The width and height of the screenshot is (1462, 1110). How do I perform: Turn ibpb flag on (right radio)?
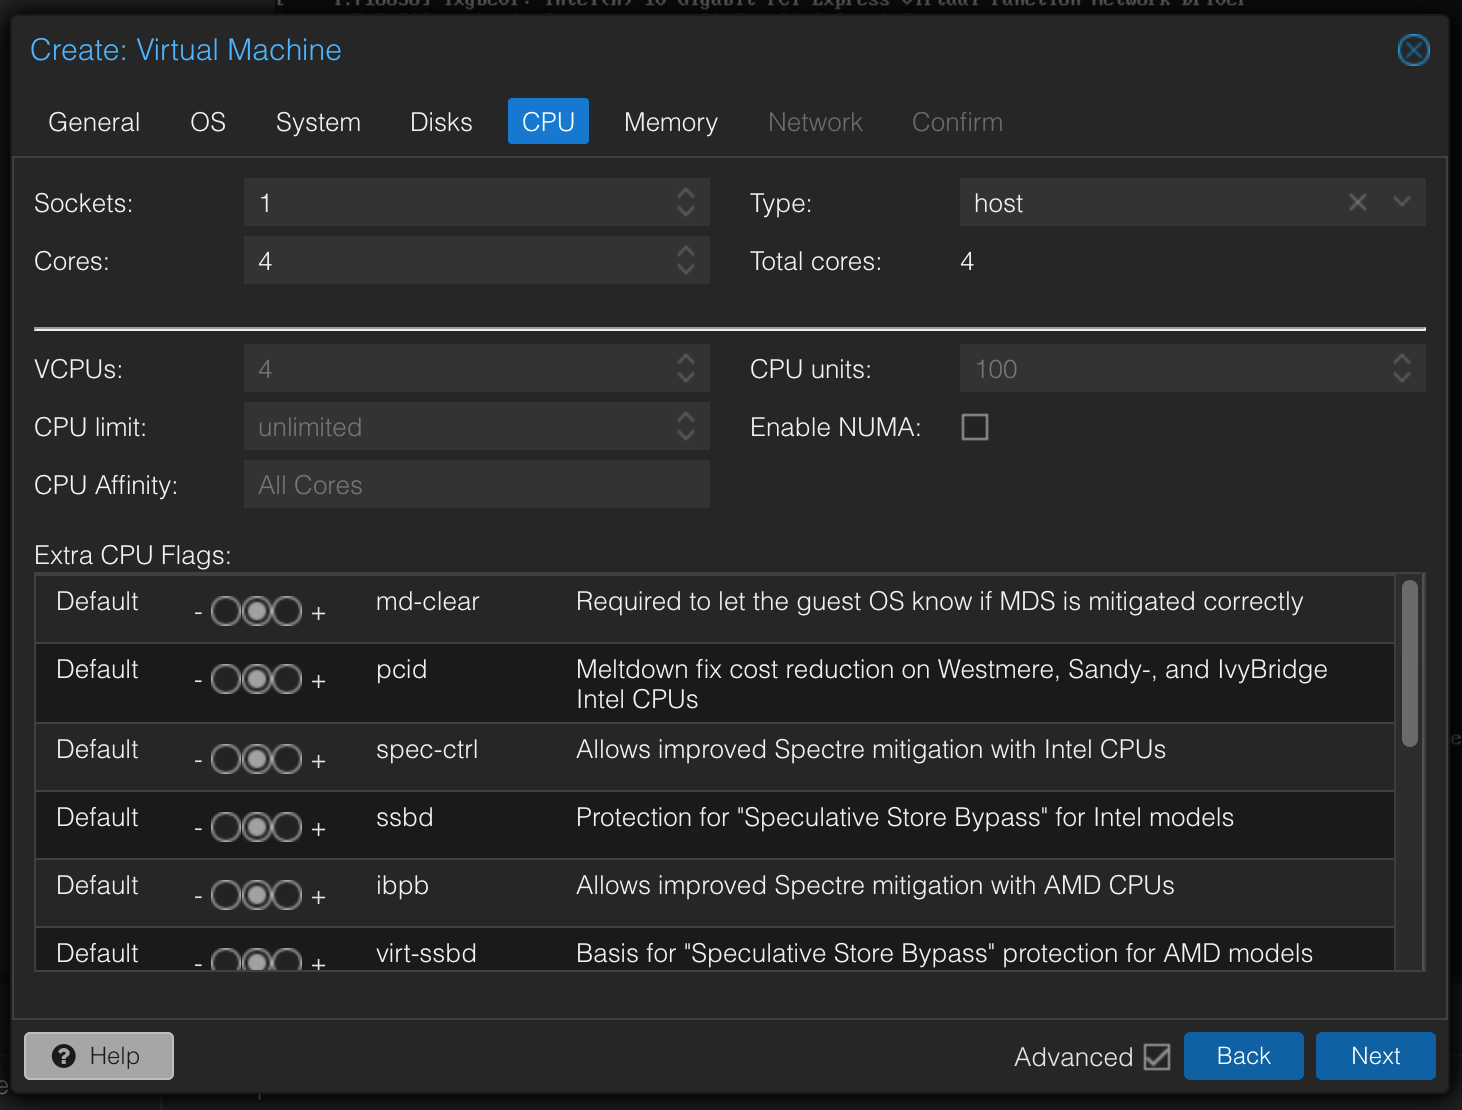click(x=288, y=895)
